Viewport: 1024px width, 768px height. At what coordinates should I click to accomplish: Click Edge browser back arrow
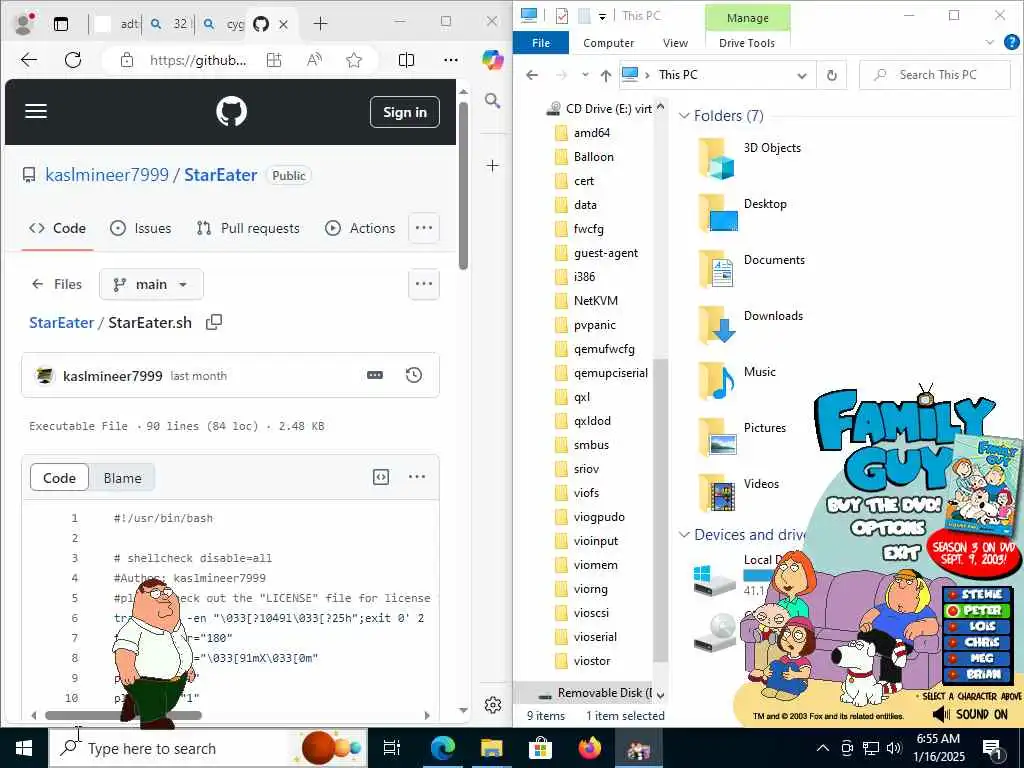[x=29, y=60]
